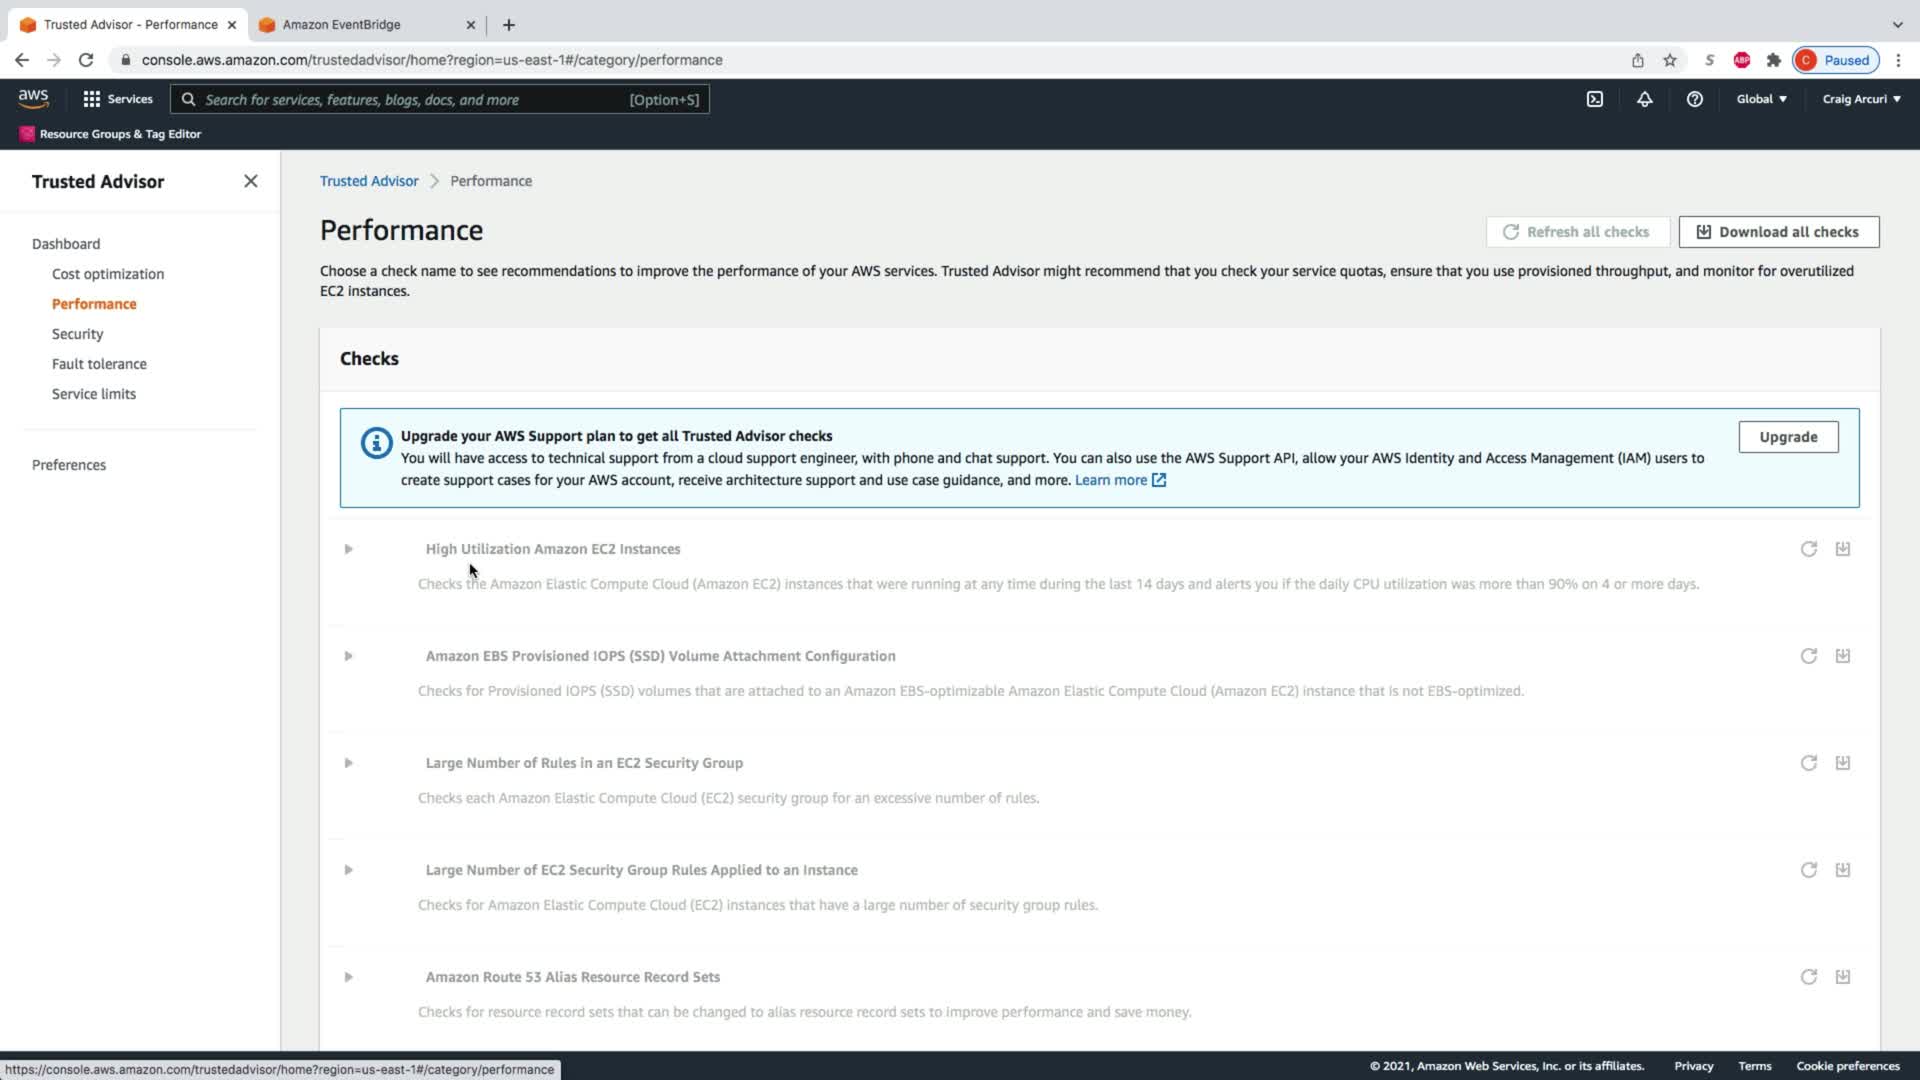Click the notifications bell icon

1644,99
